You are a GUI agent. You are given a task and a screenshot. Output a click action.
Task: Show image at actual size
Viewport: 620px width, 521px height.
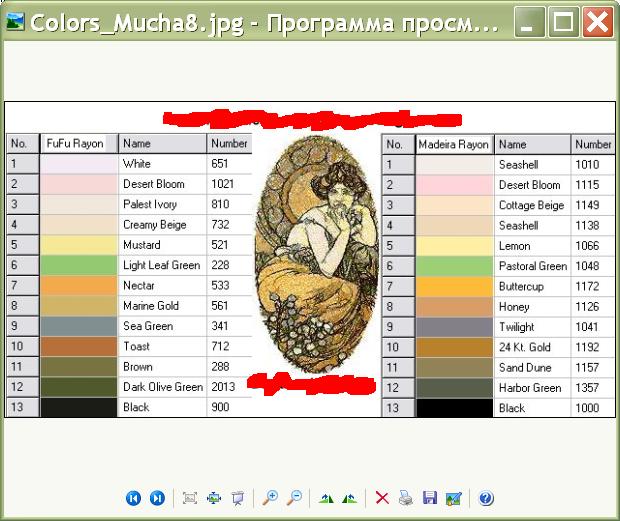[214, 498]
